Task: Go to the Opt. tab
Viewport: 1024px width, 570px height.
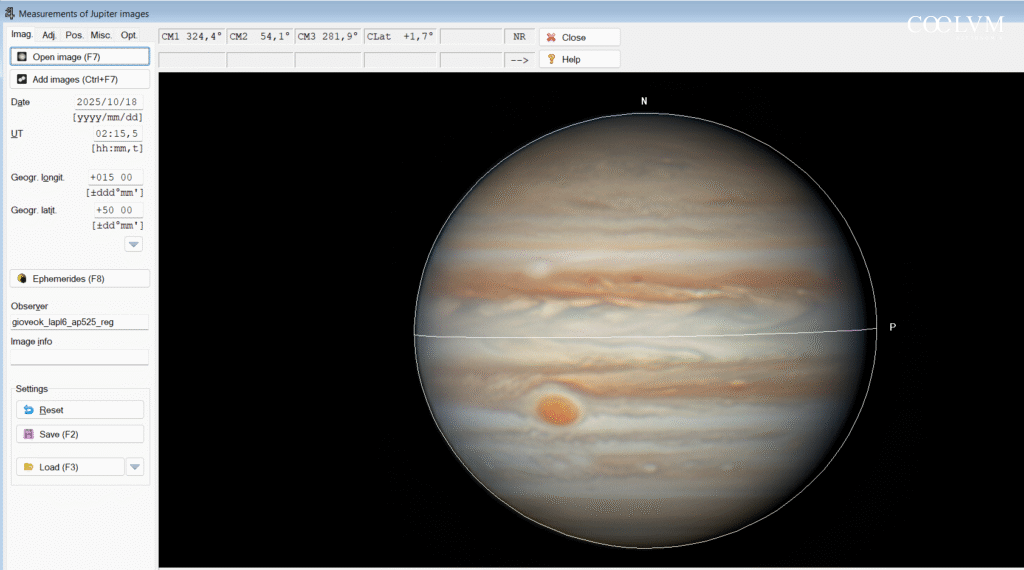Action: pyautogui.click(x=129, y=35)
